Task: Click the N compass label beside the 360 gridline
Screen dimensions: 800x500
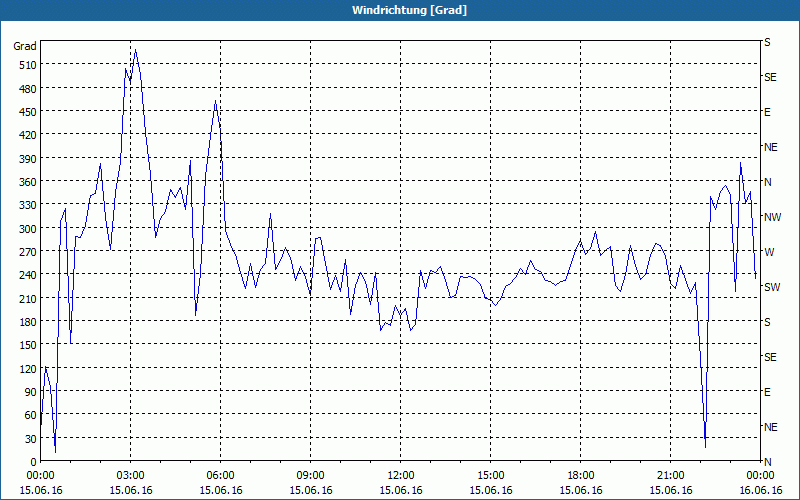Action: coord(767,182)
